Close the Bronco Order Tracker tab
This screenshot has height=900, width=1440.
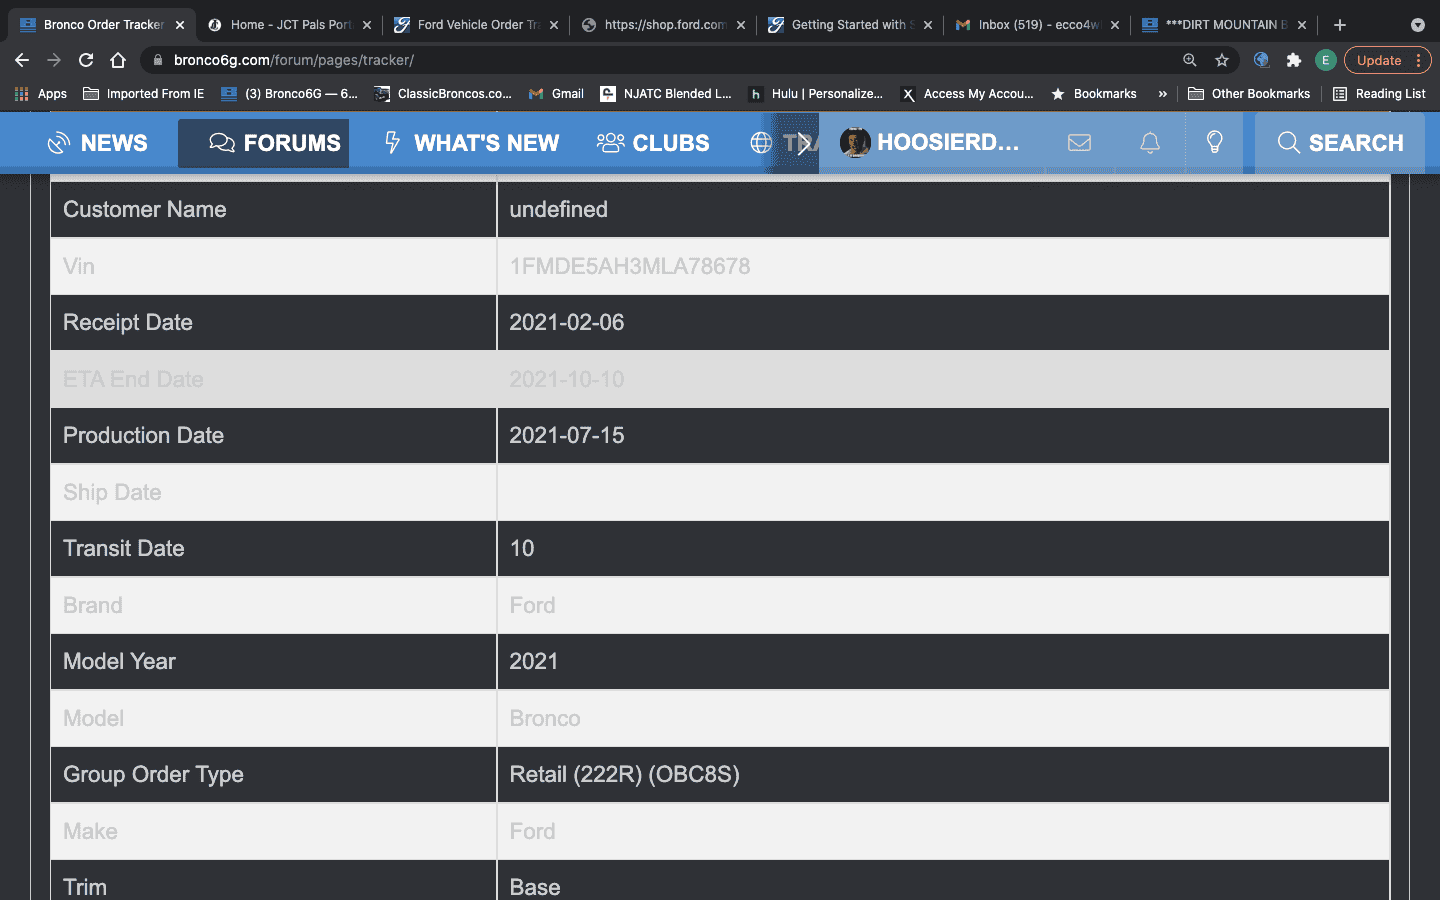pyautogui.click(x=180, y=25)
